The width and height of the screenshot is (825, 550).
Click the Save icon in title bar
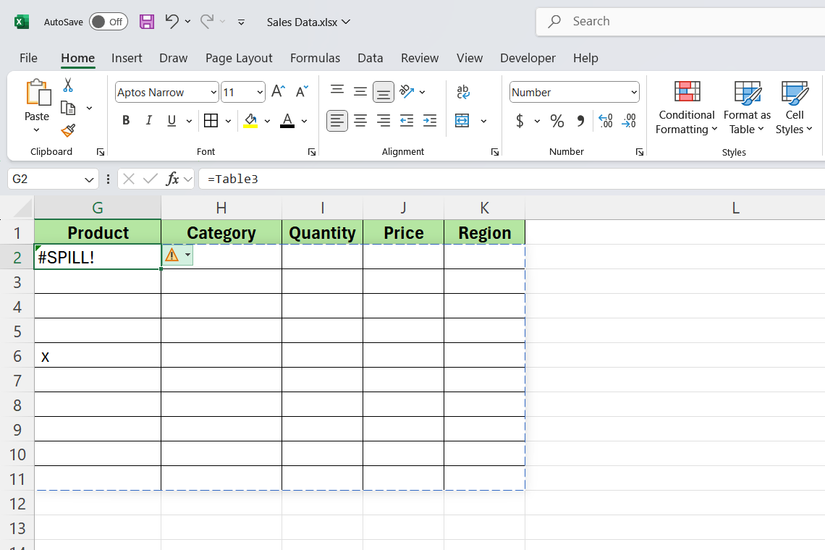click(x=147, y=21)
